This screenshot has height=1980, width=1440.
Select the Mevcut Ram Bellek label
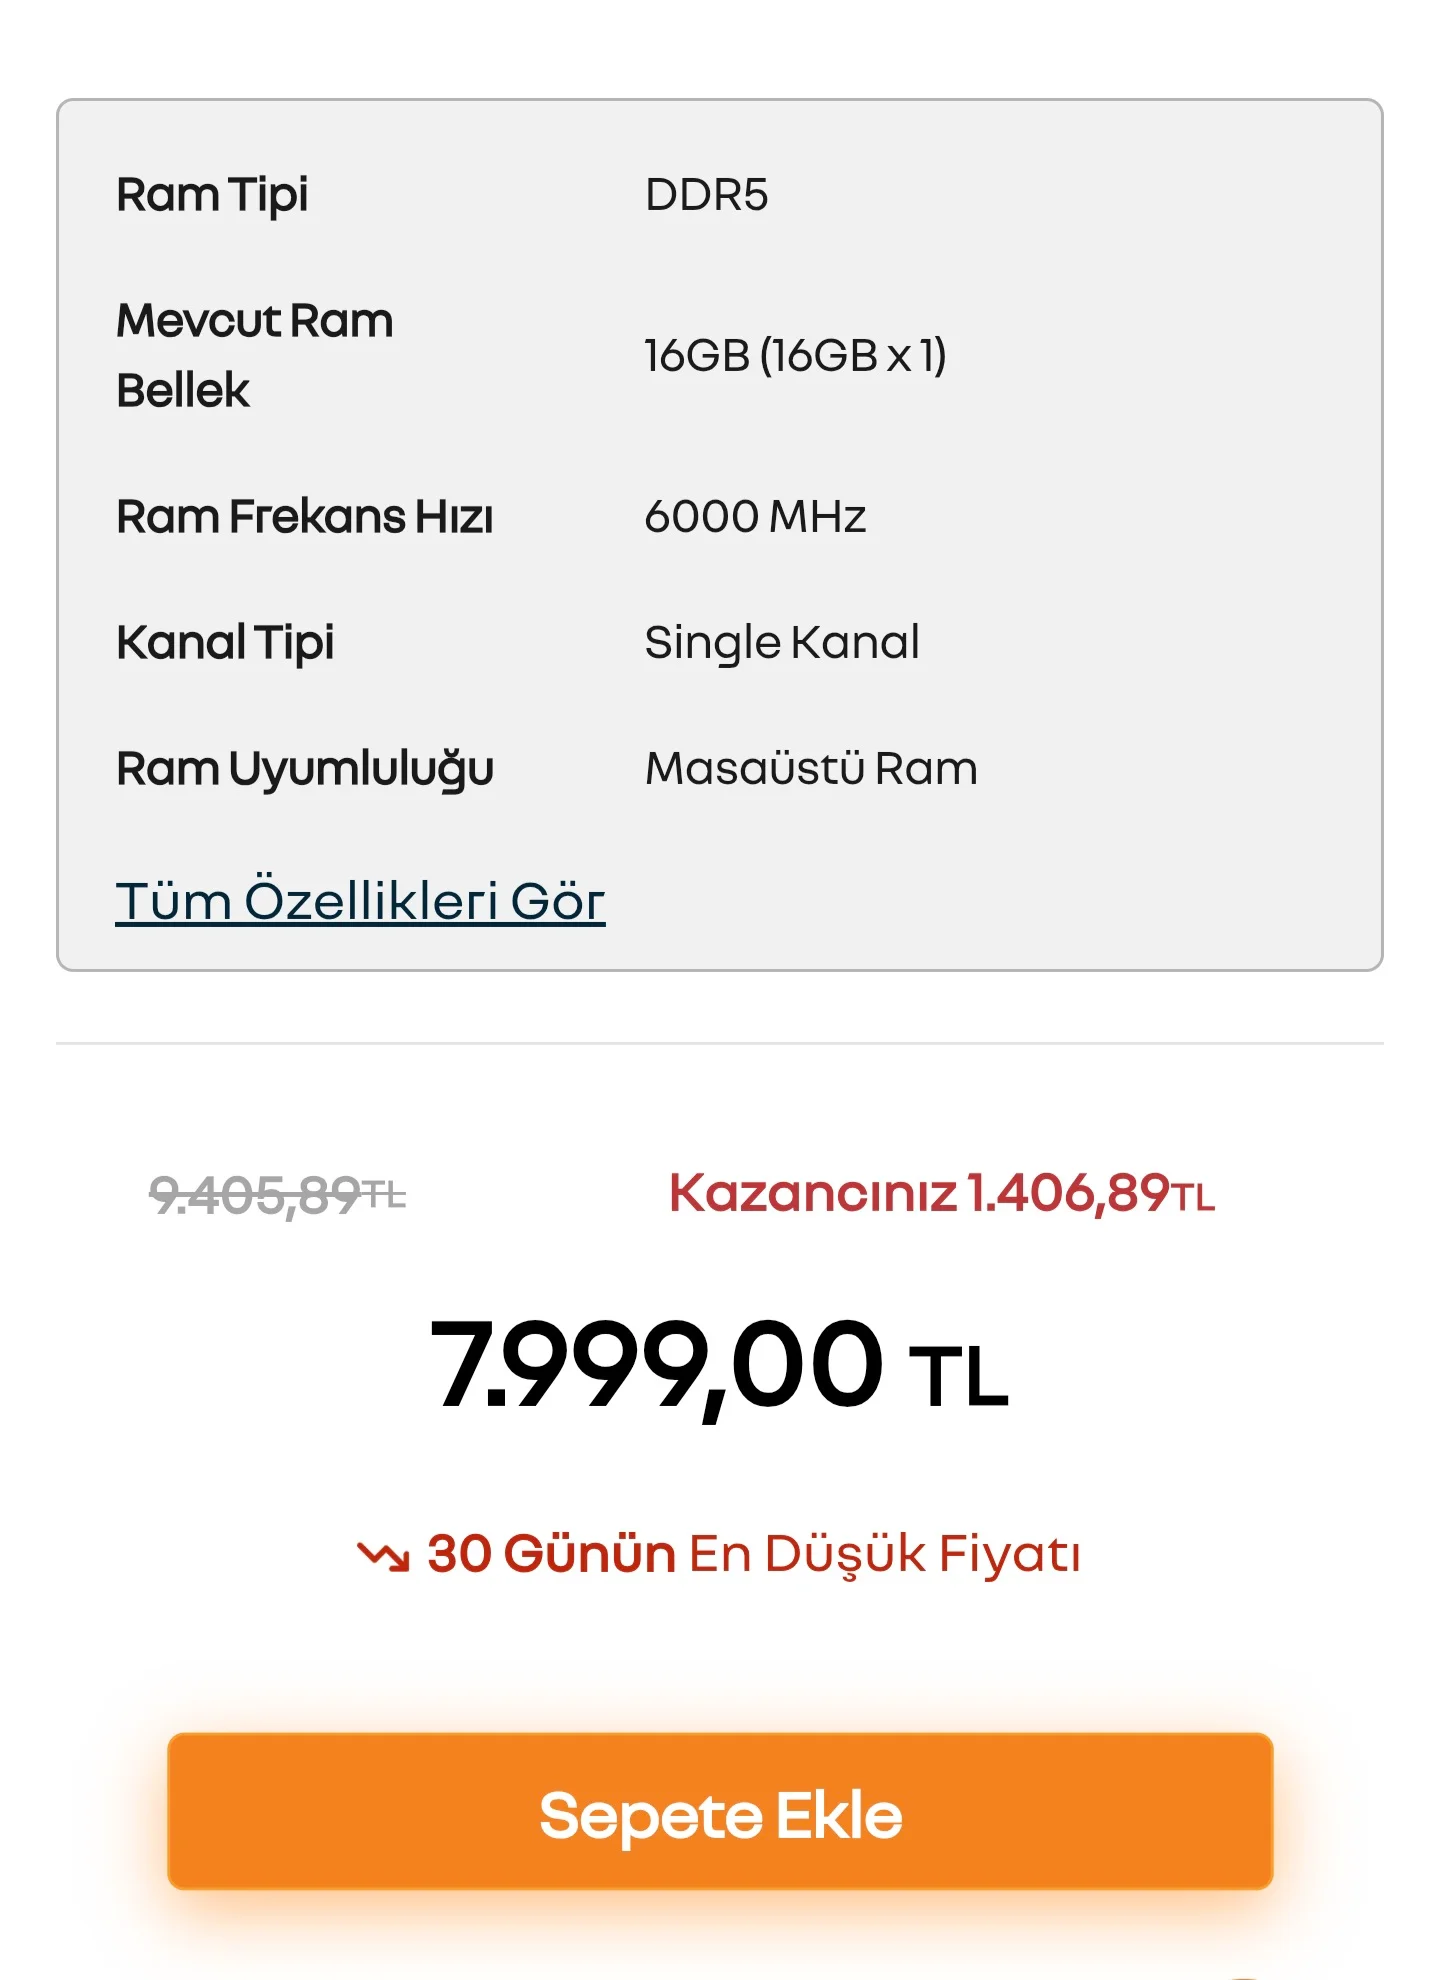click(x=254, y=355)
